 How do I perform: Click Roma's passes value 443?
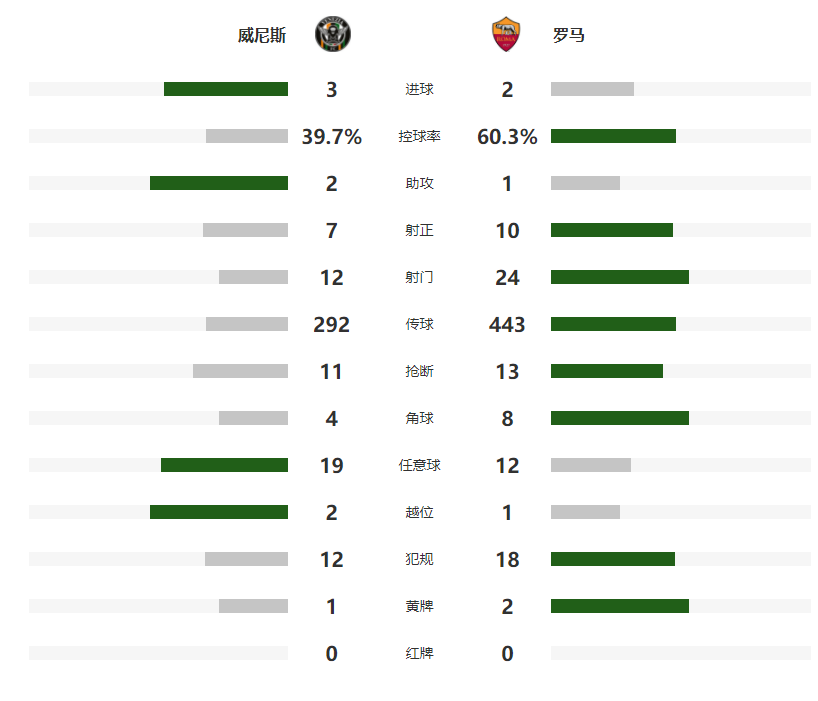(x=507, y=324)
